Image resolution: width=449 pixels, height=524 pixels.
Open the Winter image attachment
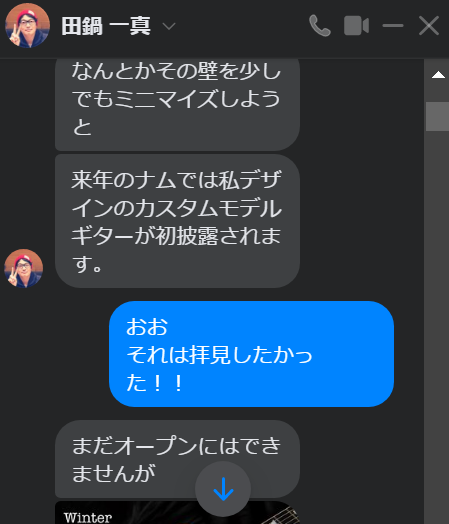177,513
